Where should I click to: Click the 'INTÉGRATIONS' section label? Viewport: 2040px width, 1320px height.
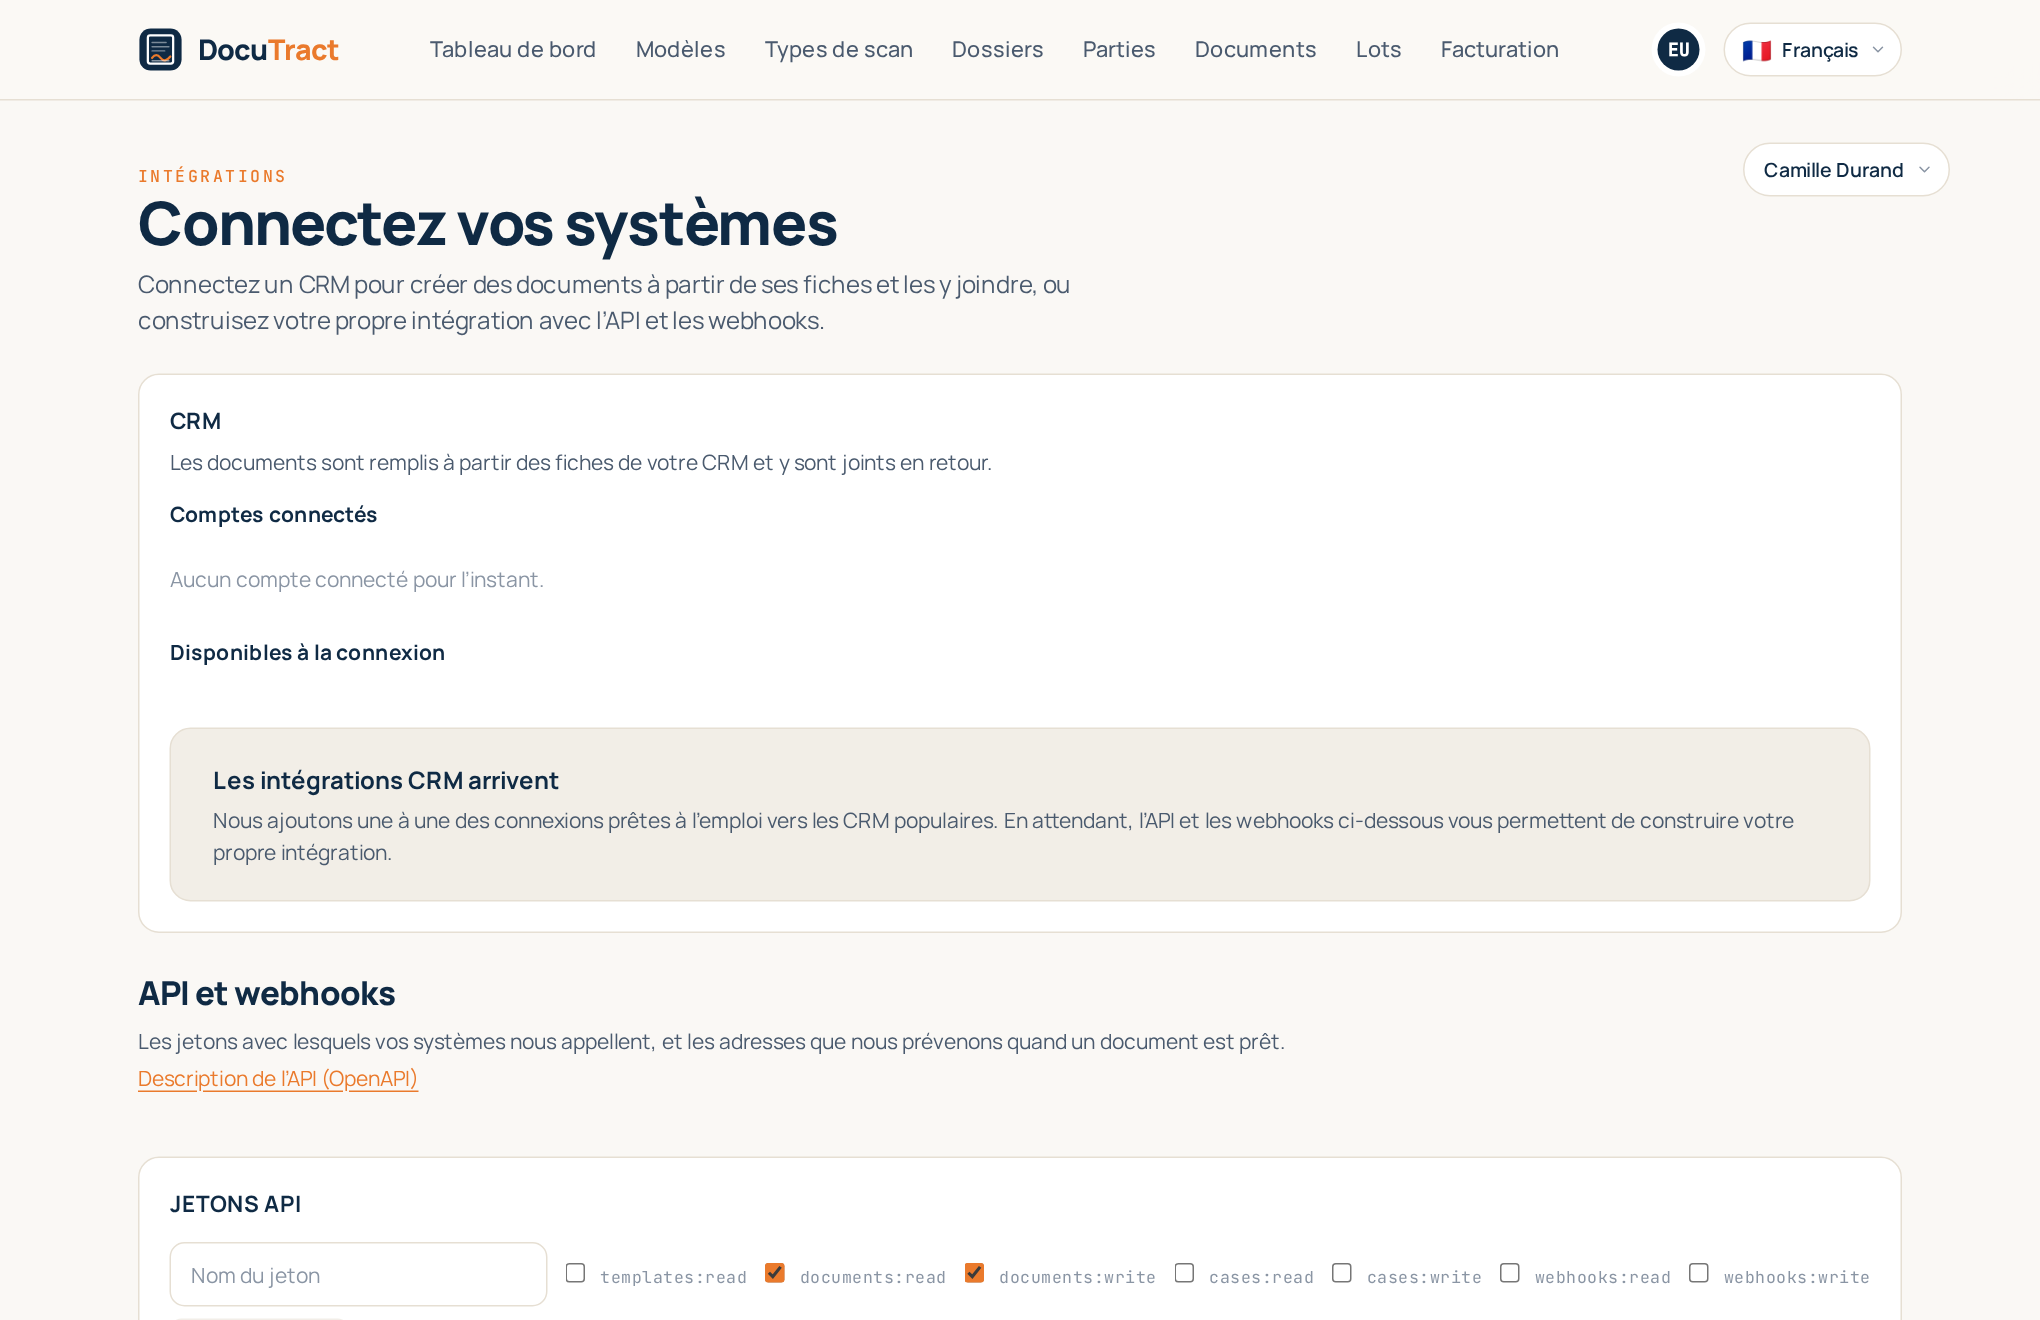click(x=212, y=176)
